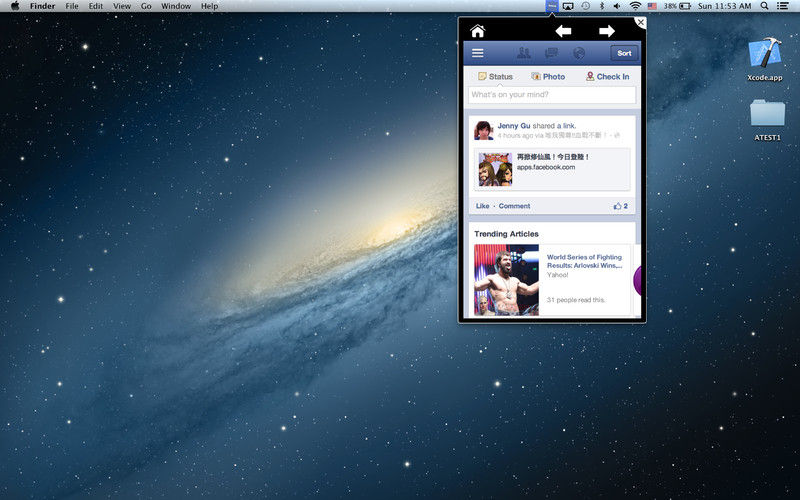Click the fighter article thumbnail
800x500 pixels.
(506, 280)
